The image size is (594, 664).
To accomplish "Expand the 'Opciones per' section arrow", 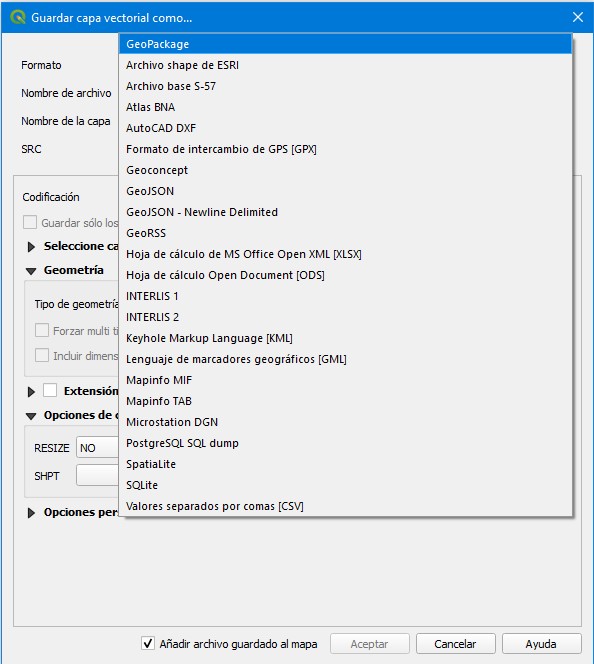I will (x=31, y=513).
